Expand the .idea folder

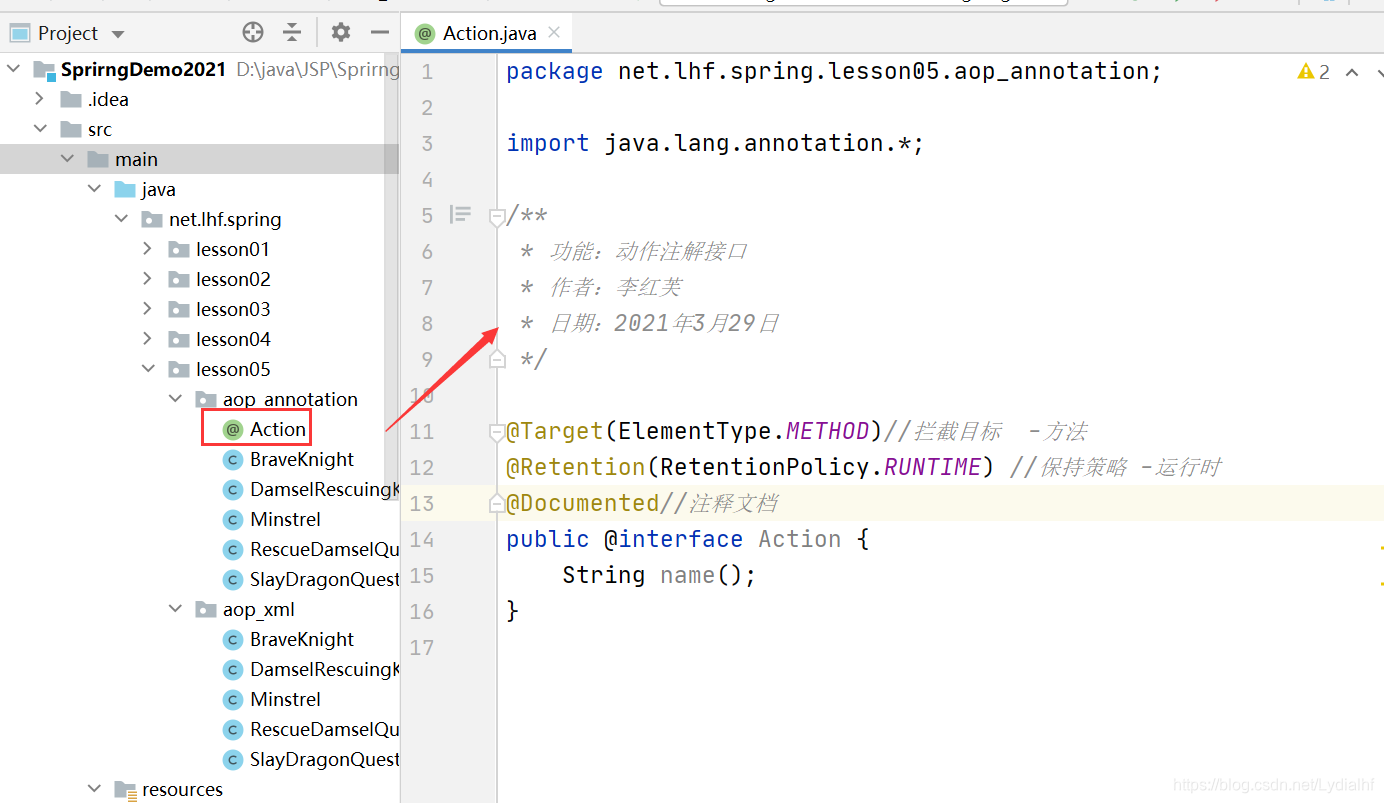(40, 99)
